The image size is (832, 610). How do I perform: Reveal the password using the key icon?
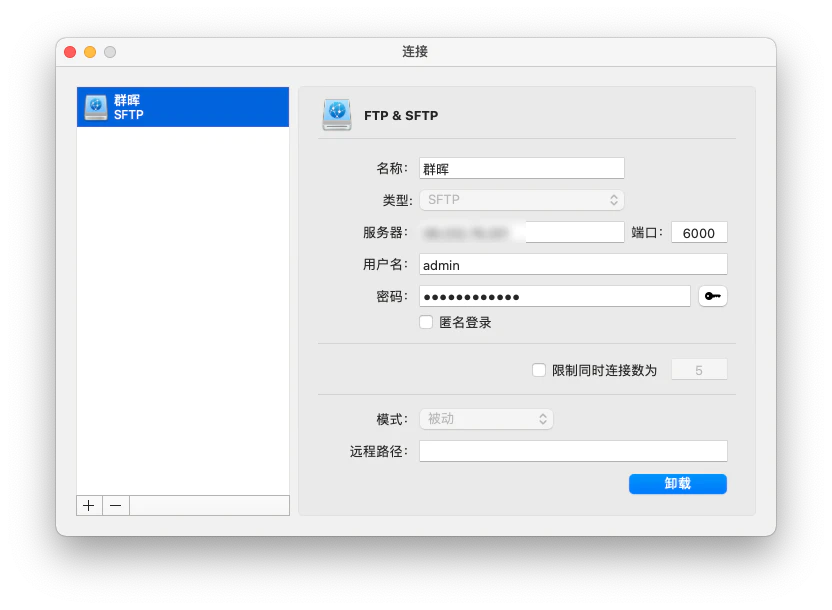pyautogui.click(x=713, y=296)
